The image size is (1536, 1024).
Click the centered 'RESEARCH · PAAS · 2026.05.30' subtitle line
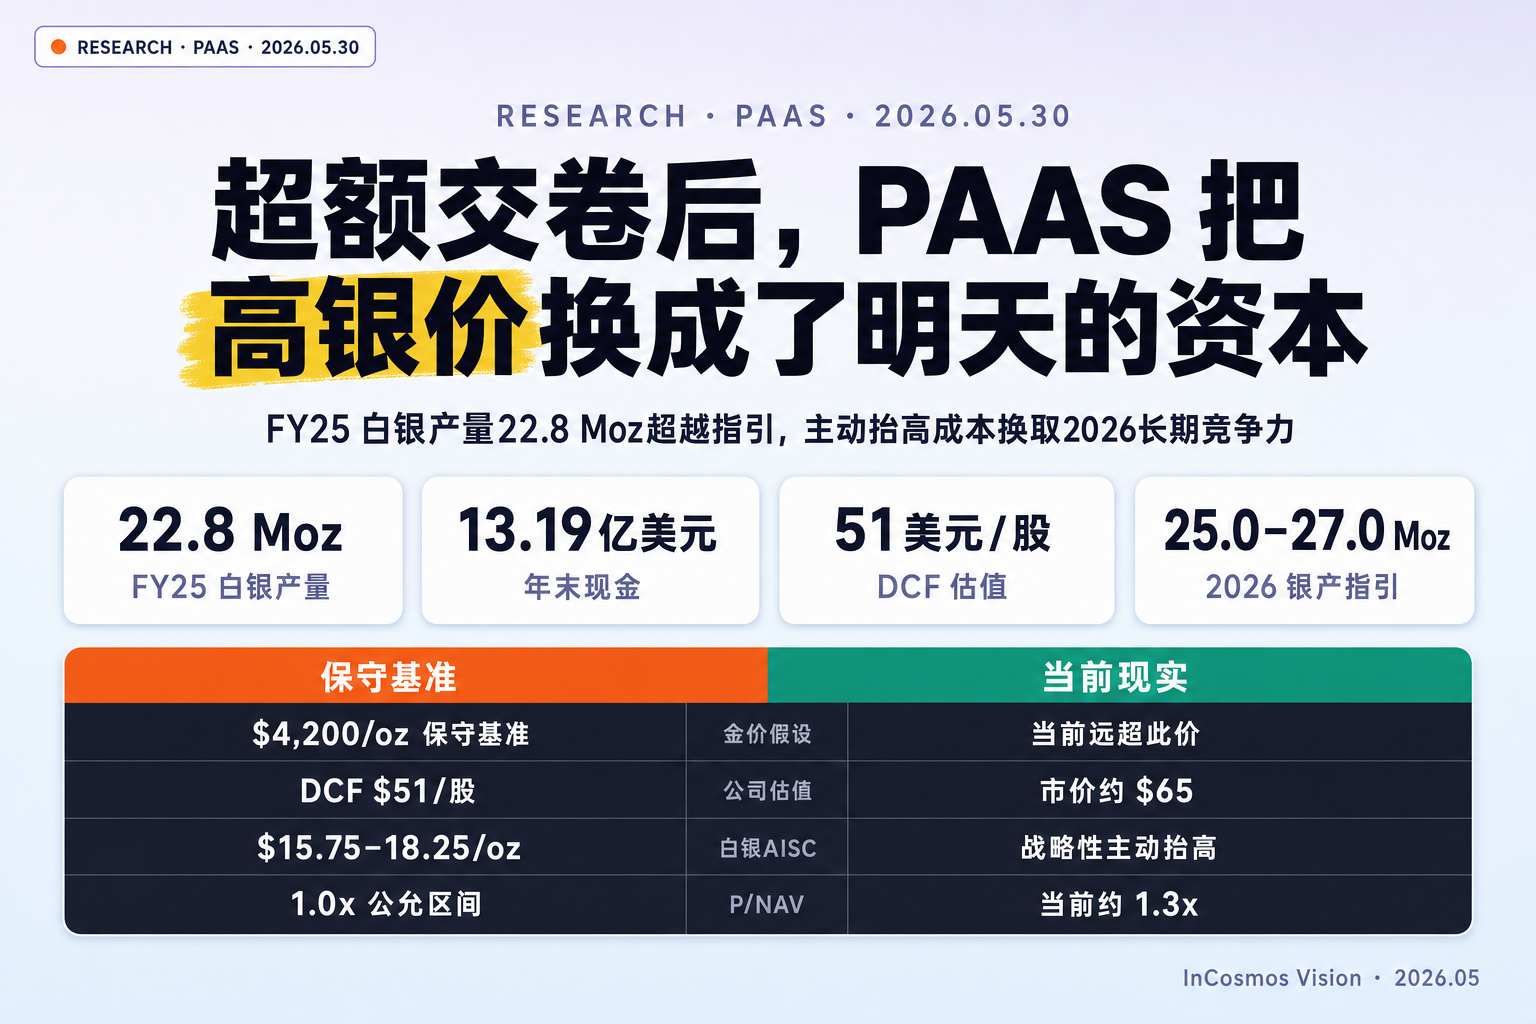point(783,116)
